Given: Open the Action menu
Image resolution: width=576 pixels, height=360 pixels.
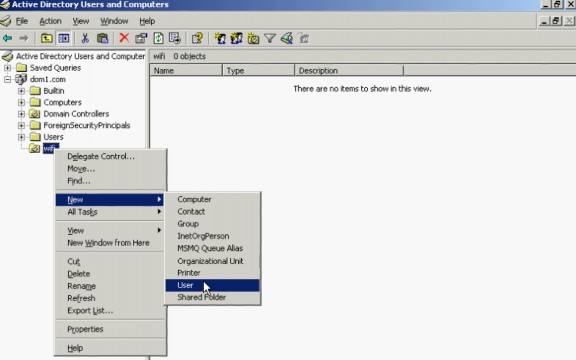Looking at the screenshot, I should coord(50,21).
